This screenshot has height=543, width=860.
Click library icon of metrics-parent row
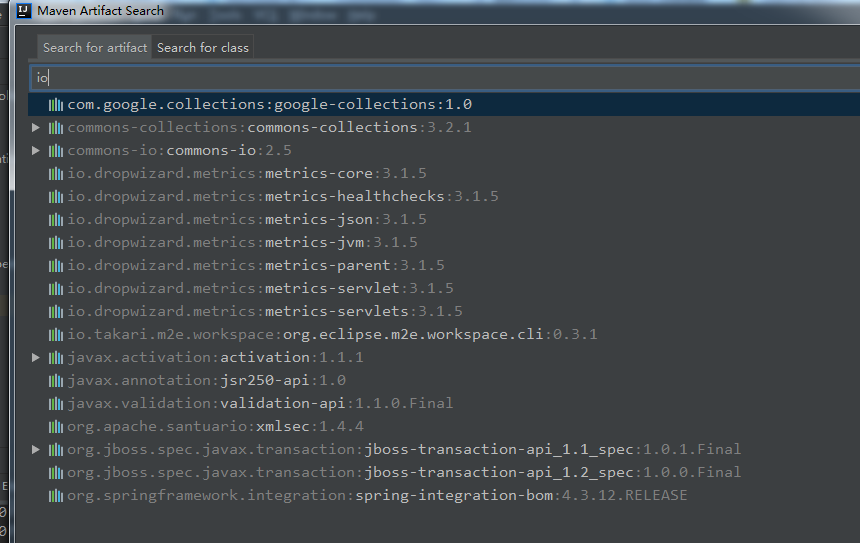point(55,266)
